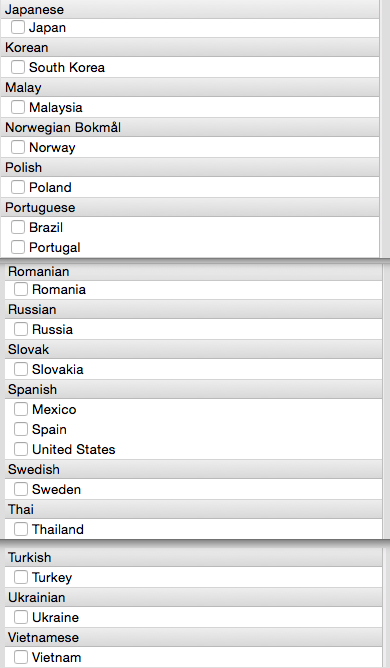Viewport: 390px width, 668px height.
Task: Tick the Malaysia checkbox
Action: tap(18, 107)
